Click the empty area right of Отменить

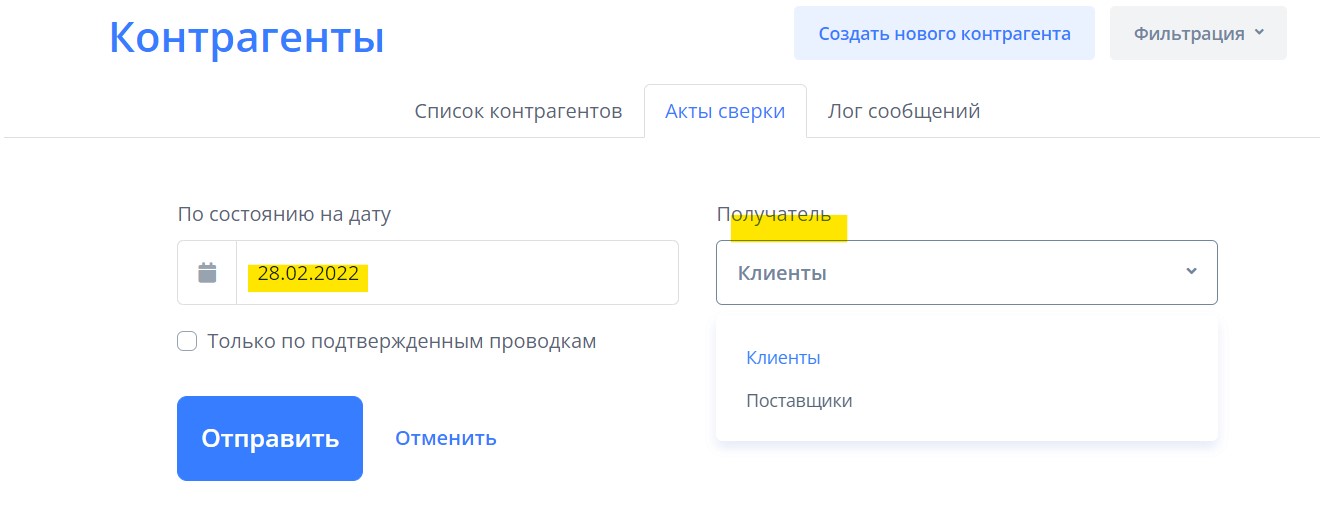(x=600, y=438)
